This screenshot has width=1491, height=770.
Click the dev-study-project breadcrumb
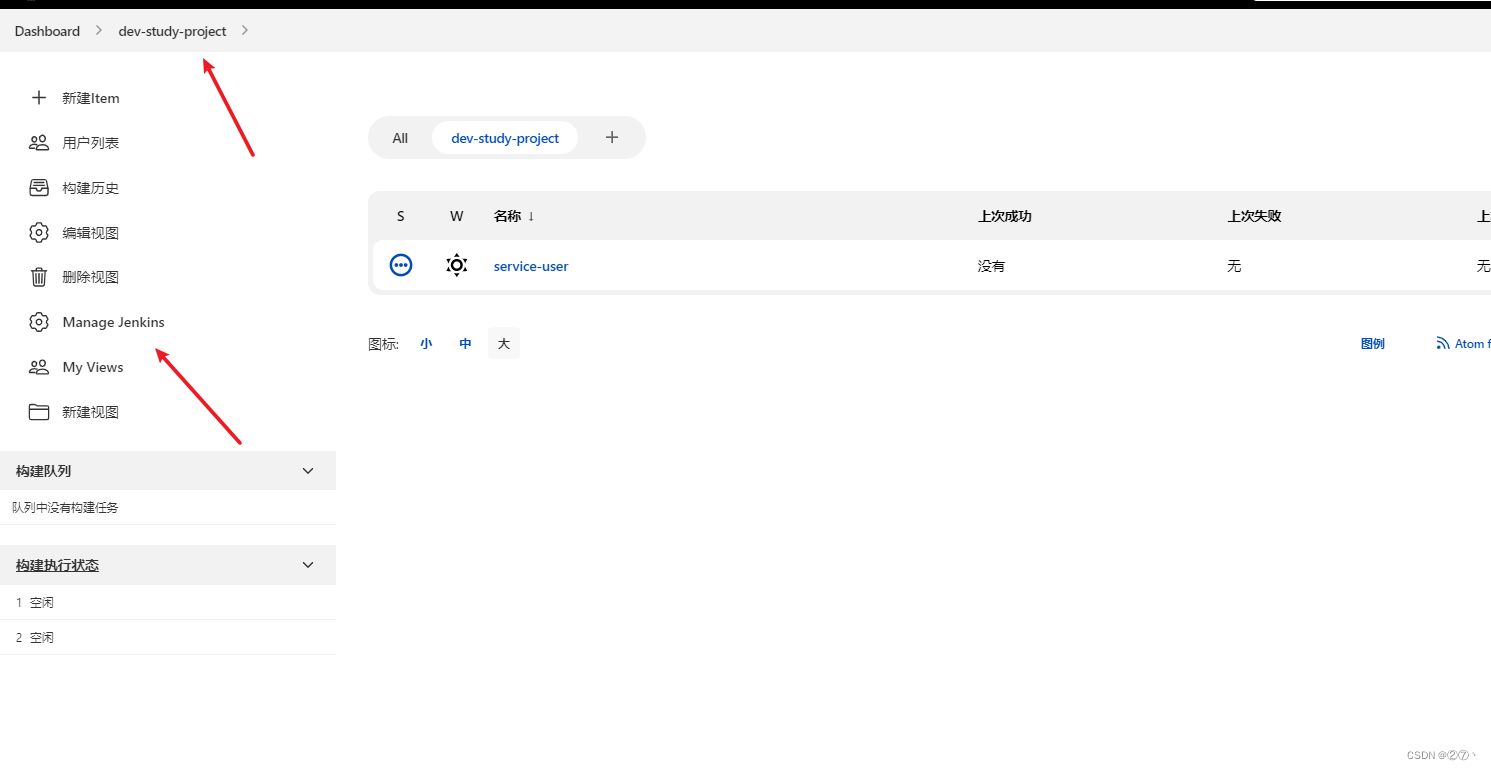pos(172,31)
